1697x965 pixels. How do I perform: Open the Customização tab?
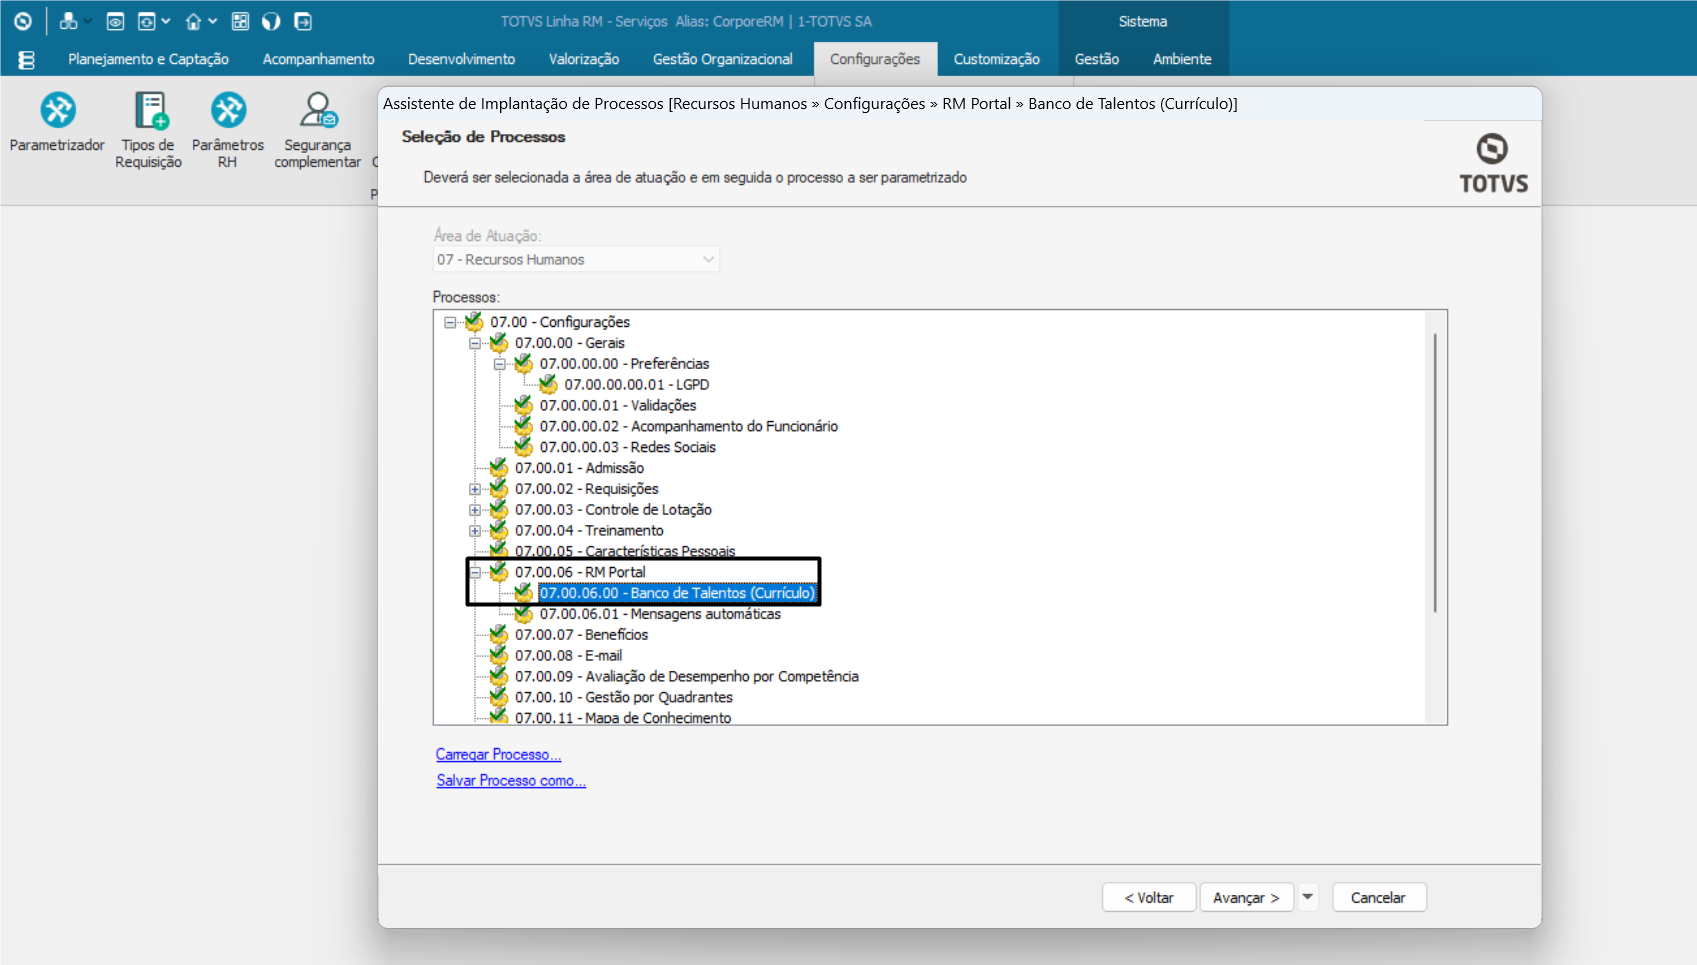(996, 59)
